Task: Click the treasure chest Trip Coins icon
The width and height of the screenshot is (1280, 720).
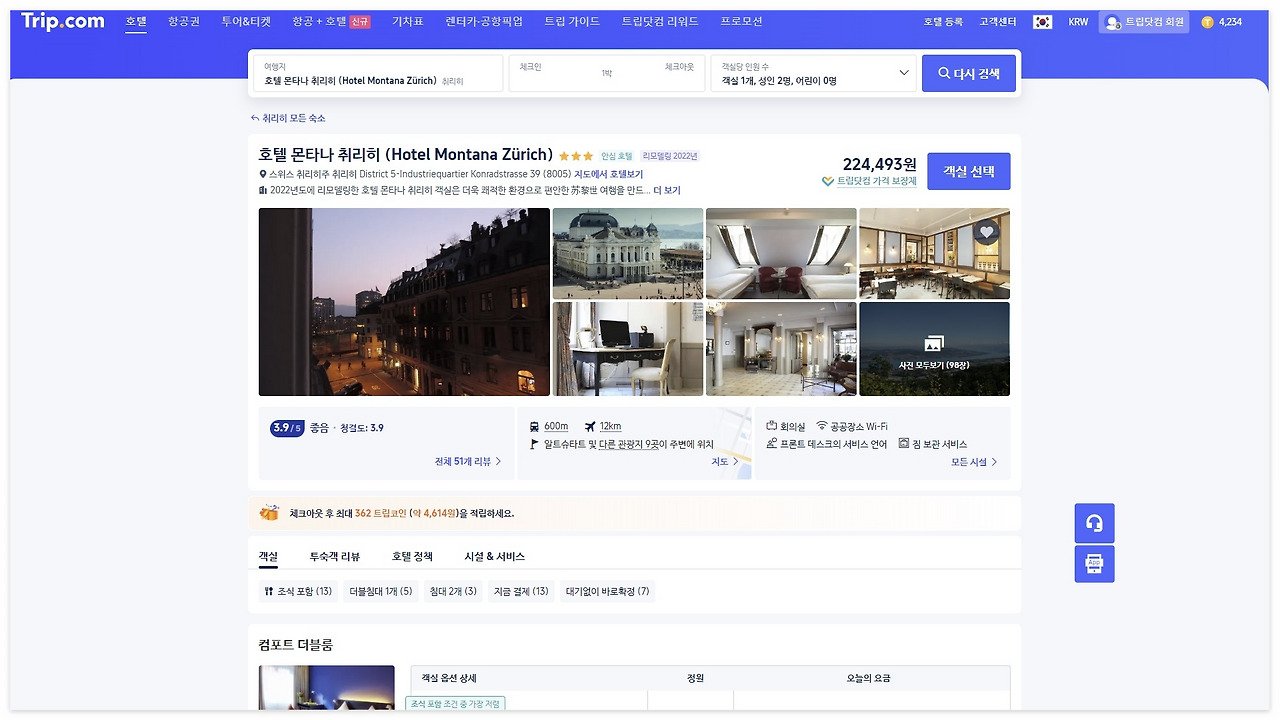Action: tap(269, 513)
